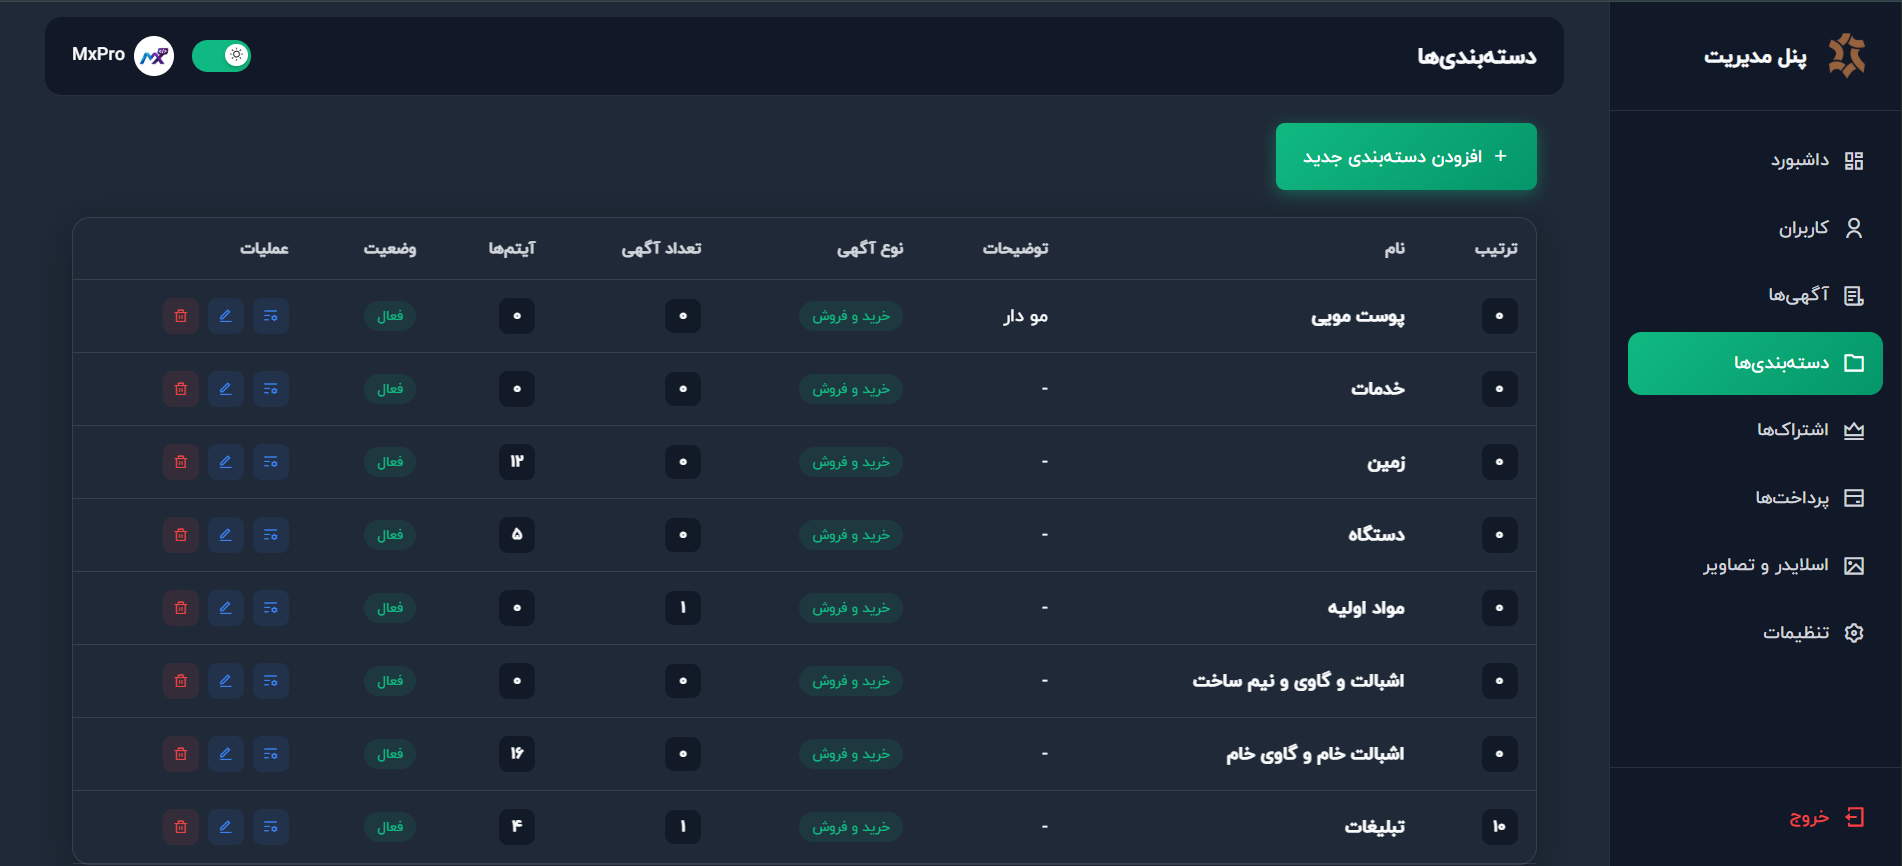This screenshot has width=1902, height=866.
Task: Click the دسته‌بندی‌ها page title
Action: [1477, 57]
